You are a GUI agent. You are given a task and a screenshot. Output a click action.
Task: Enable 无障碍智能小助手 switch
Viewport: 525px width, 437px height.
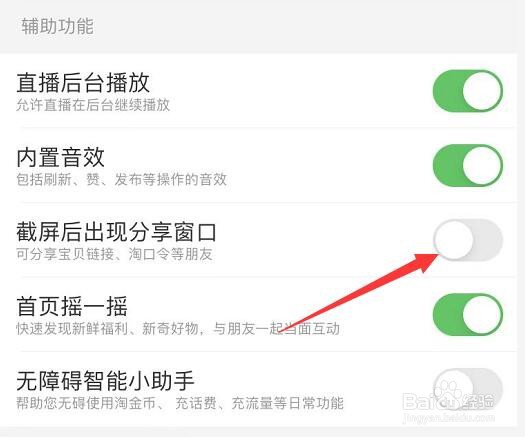coord(468,389)
